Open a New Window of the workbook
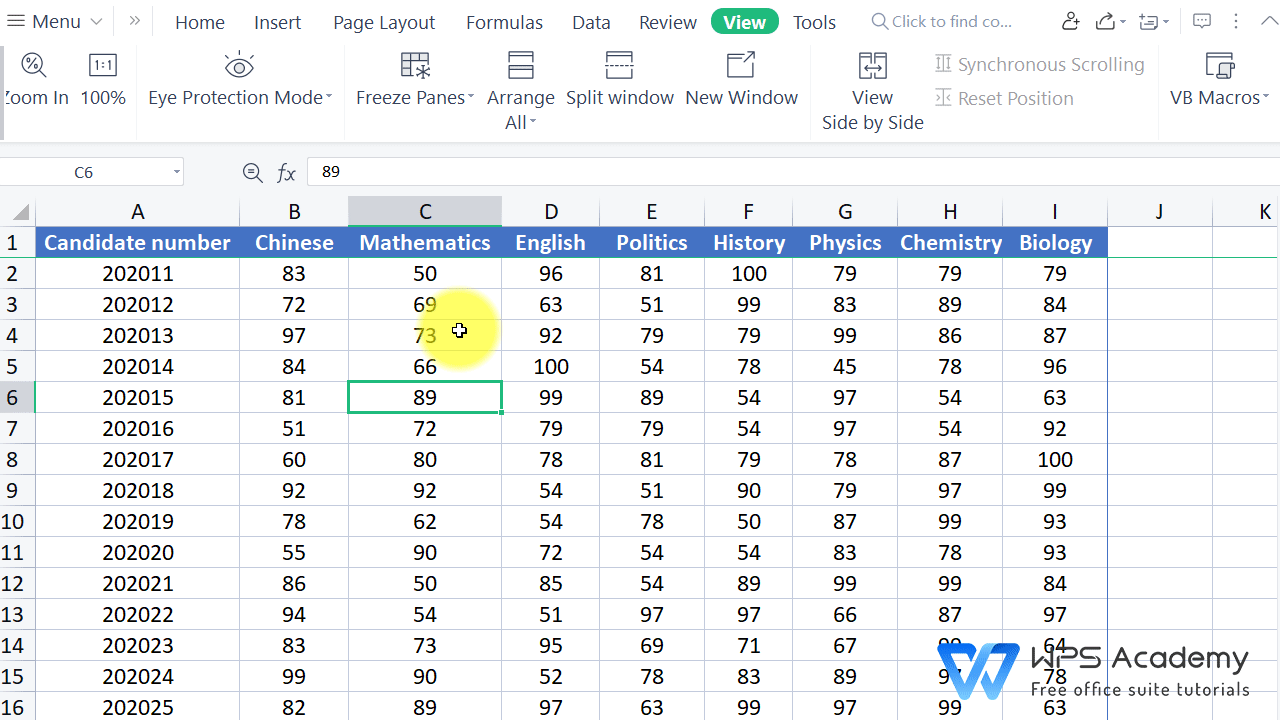 tap(741, 80)
